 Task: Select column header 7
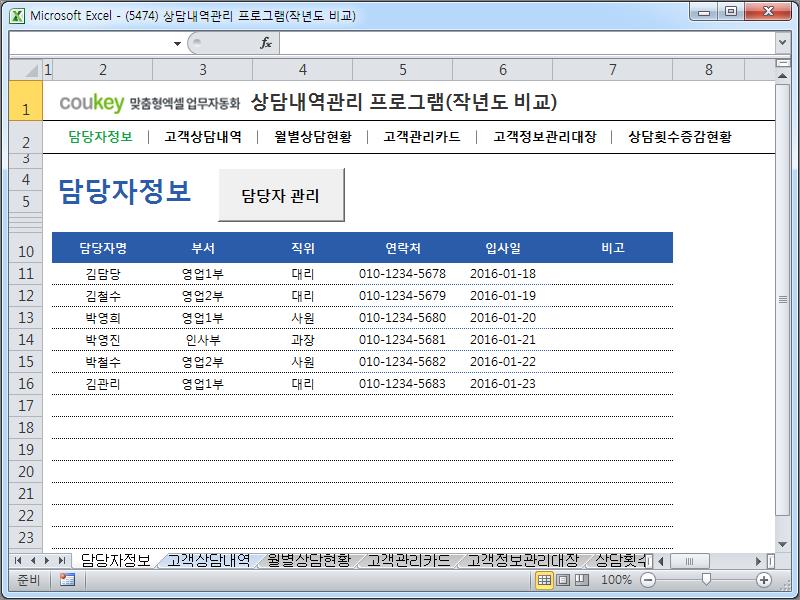pos(612,69)
